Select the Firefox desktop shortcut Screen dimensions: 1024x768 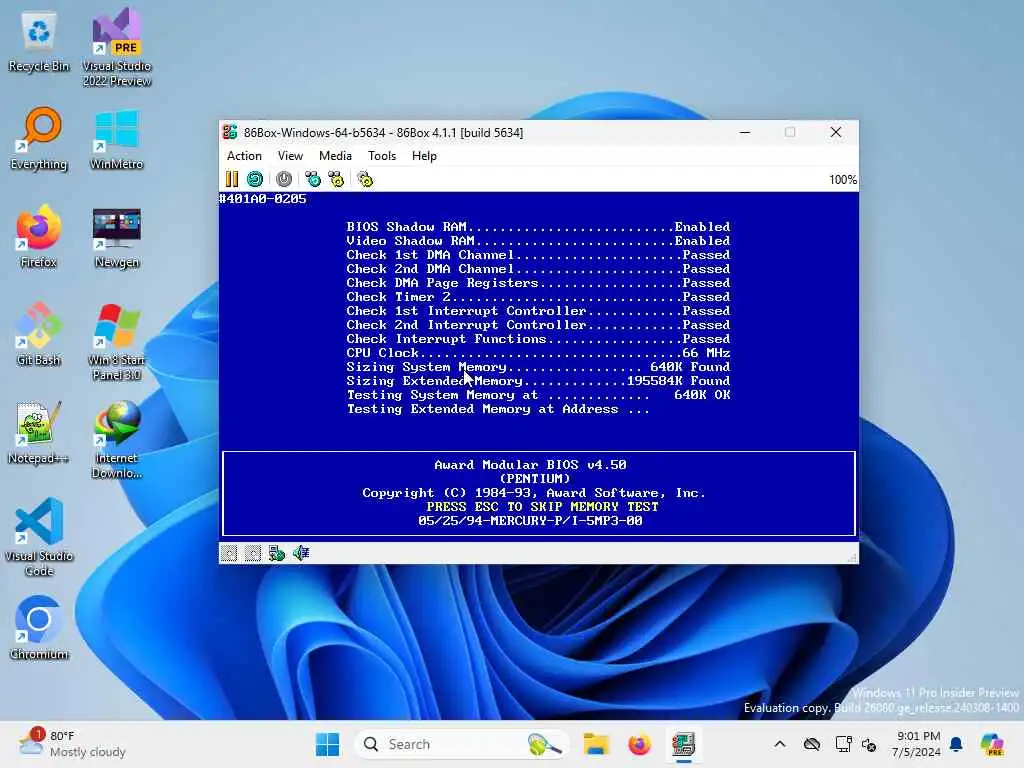(x=39, y=236)
